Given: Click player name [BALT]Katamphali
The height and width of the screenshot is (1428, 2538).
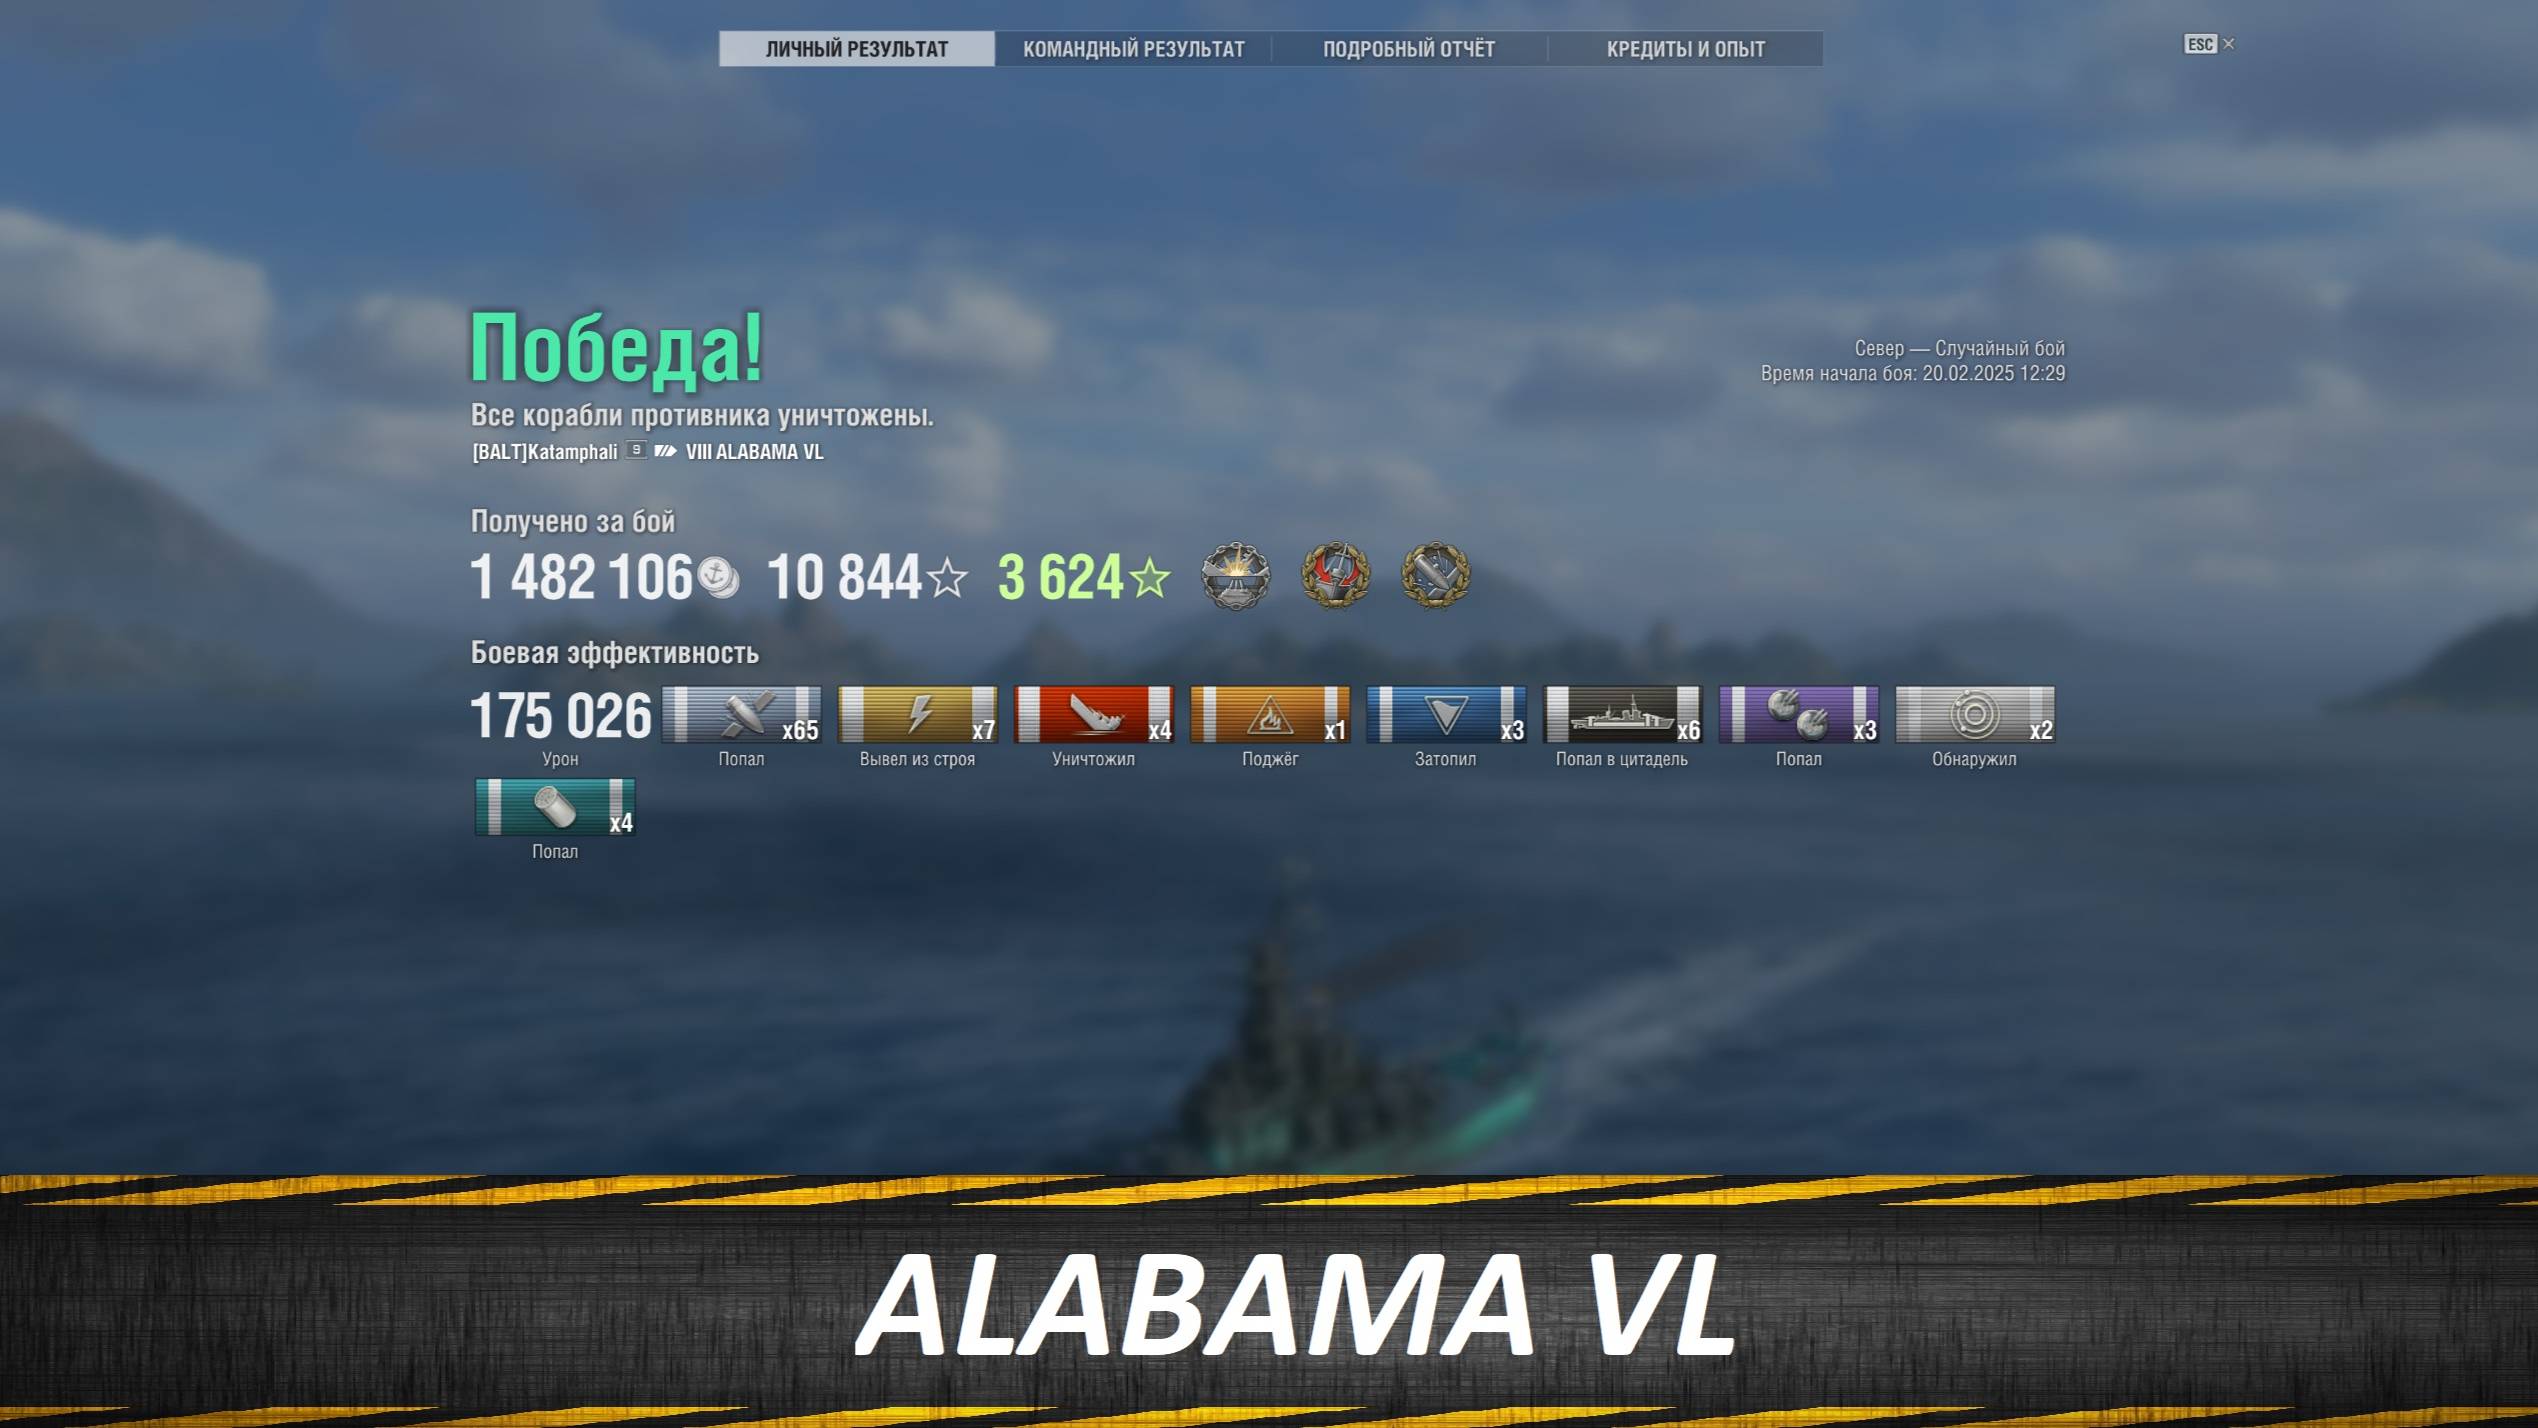Looking at the screenshot, I should point(545,452).
